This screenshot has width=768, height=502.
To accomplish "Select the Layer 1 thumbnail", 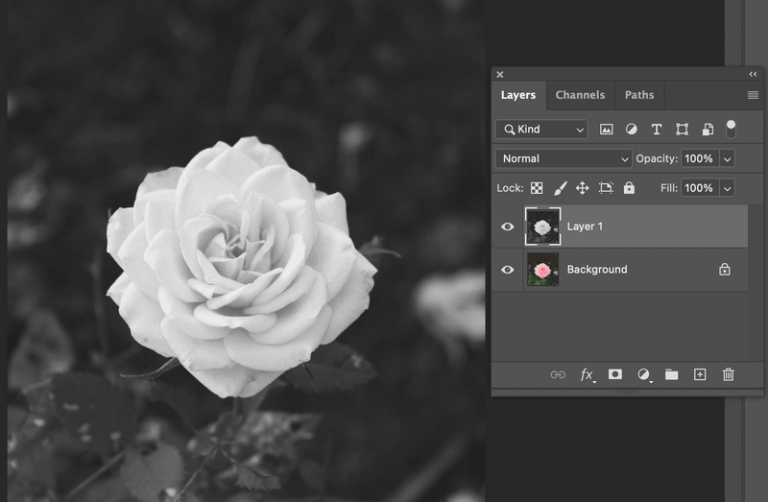I will [543, 226].
